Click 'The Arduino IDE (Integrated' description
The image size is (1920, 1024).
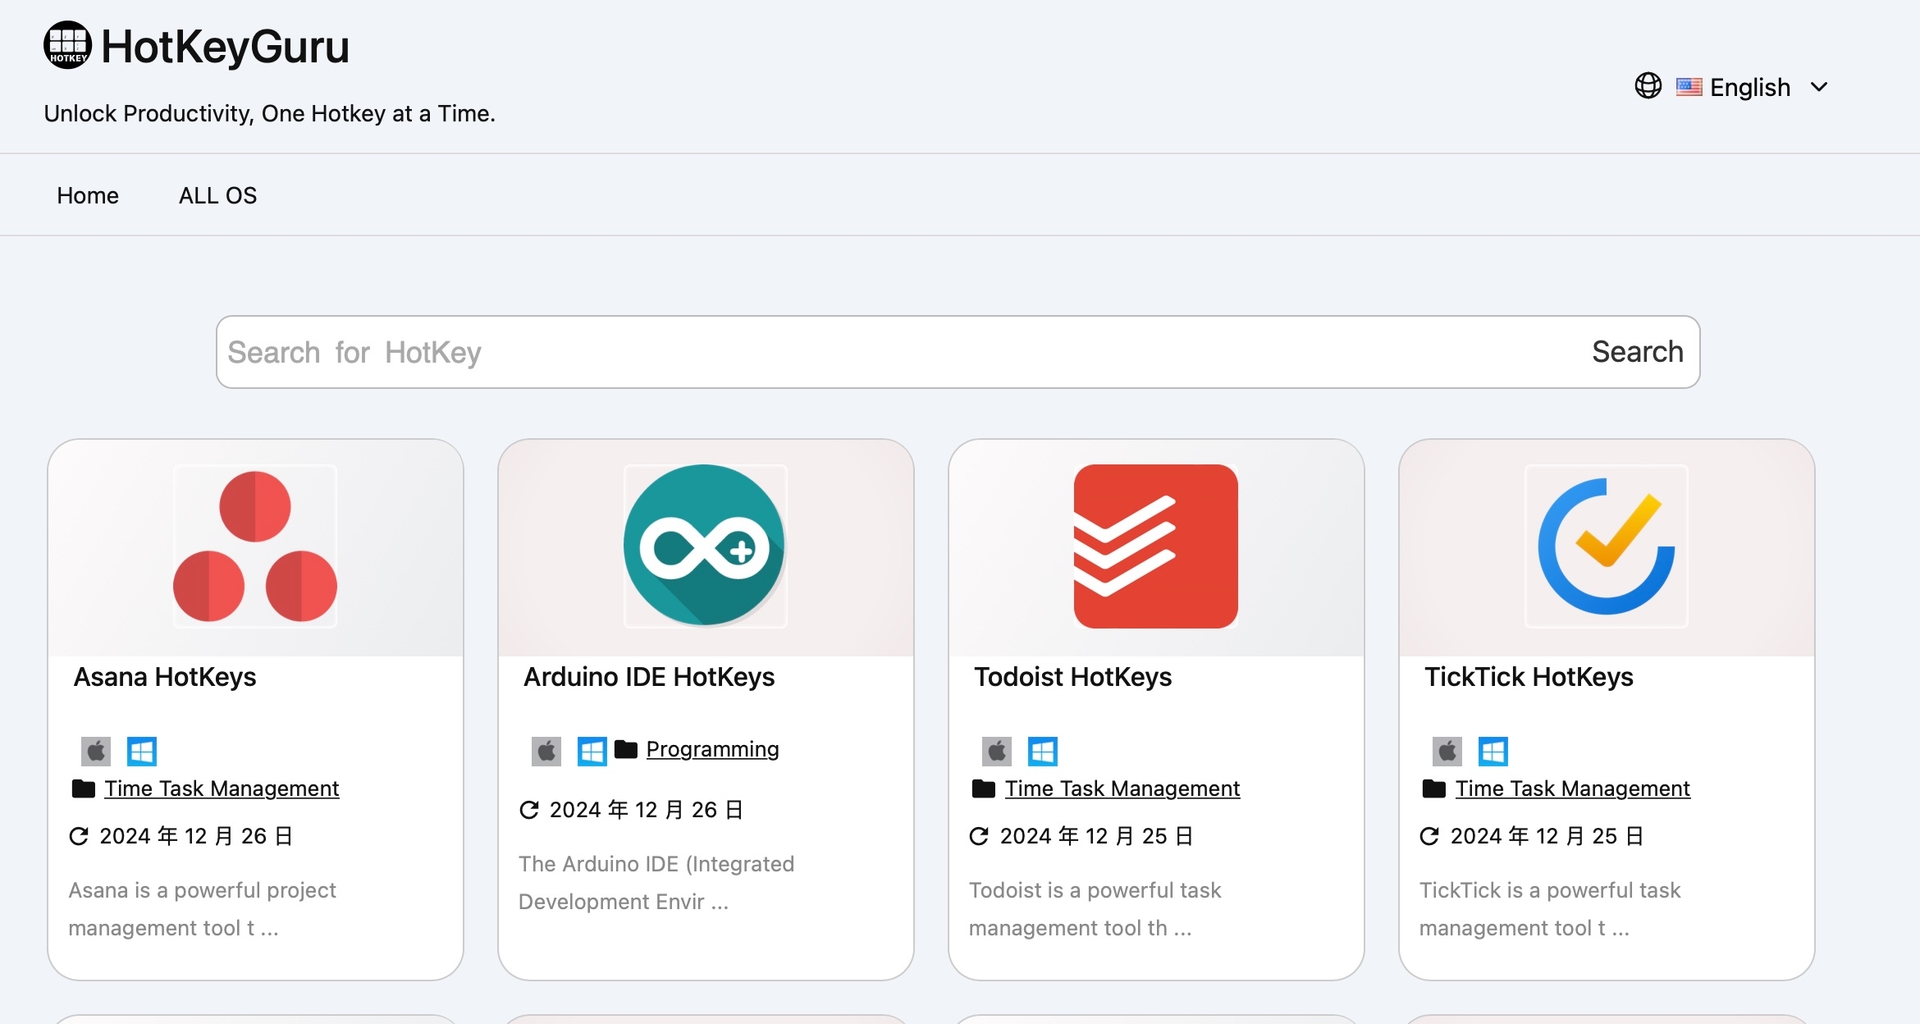(x=656, y=864)
